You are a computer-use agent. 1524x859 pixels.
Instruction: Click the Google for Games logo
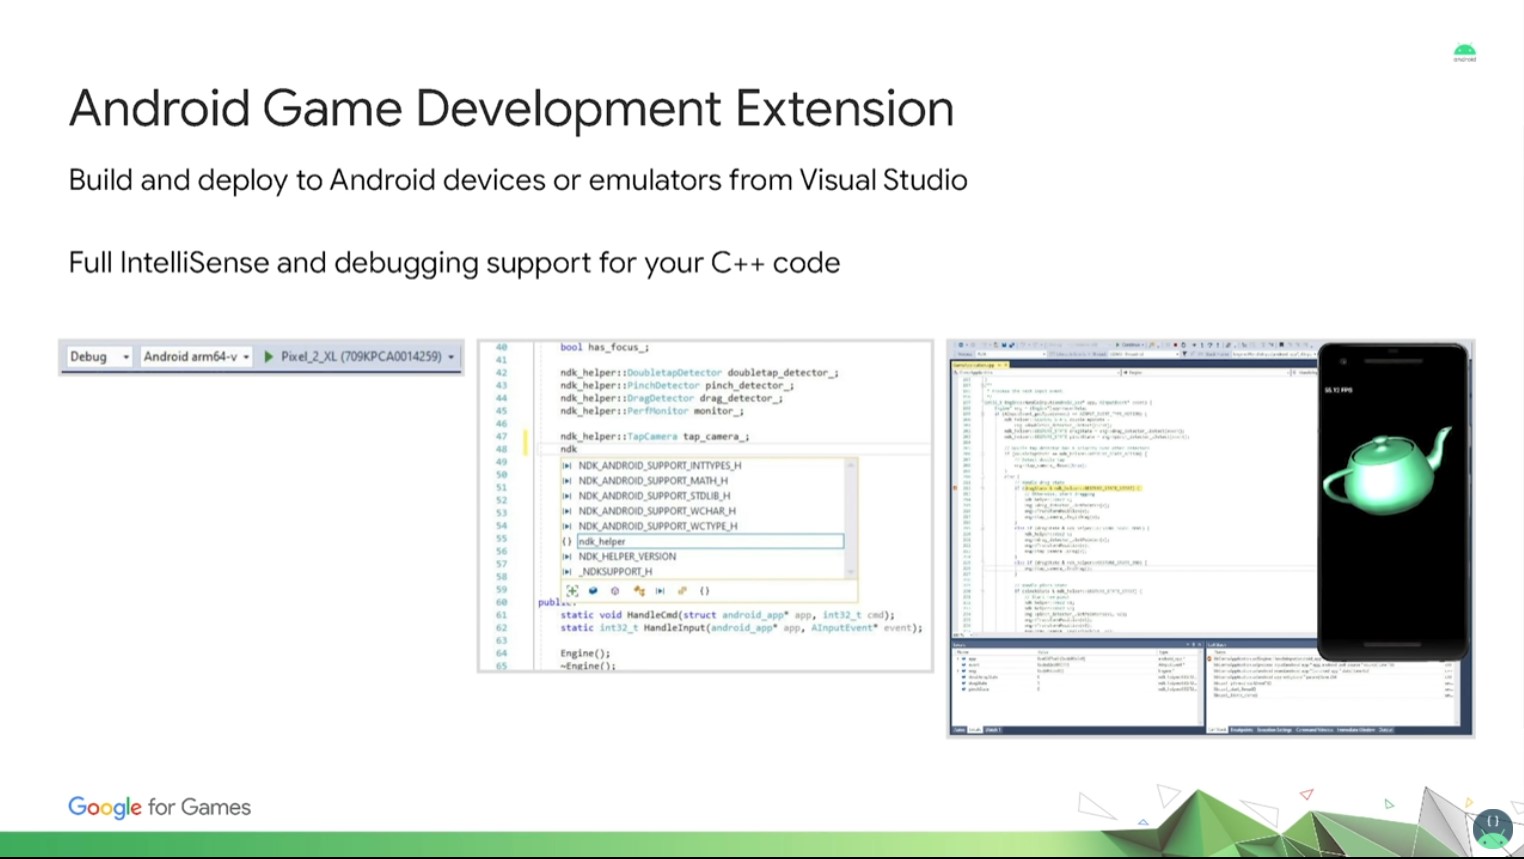(159, 807)
